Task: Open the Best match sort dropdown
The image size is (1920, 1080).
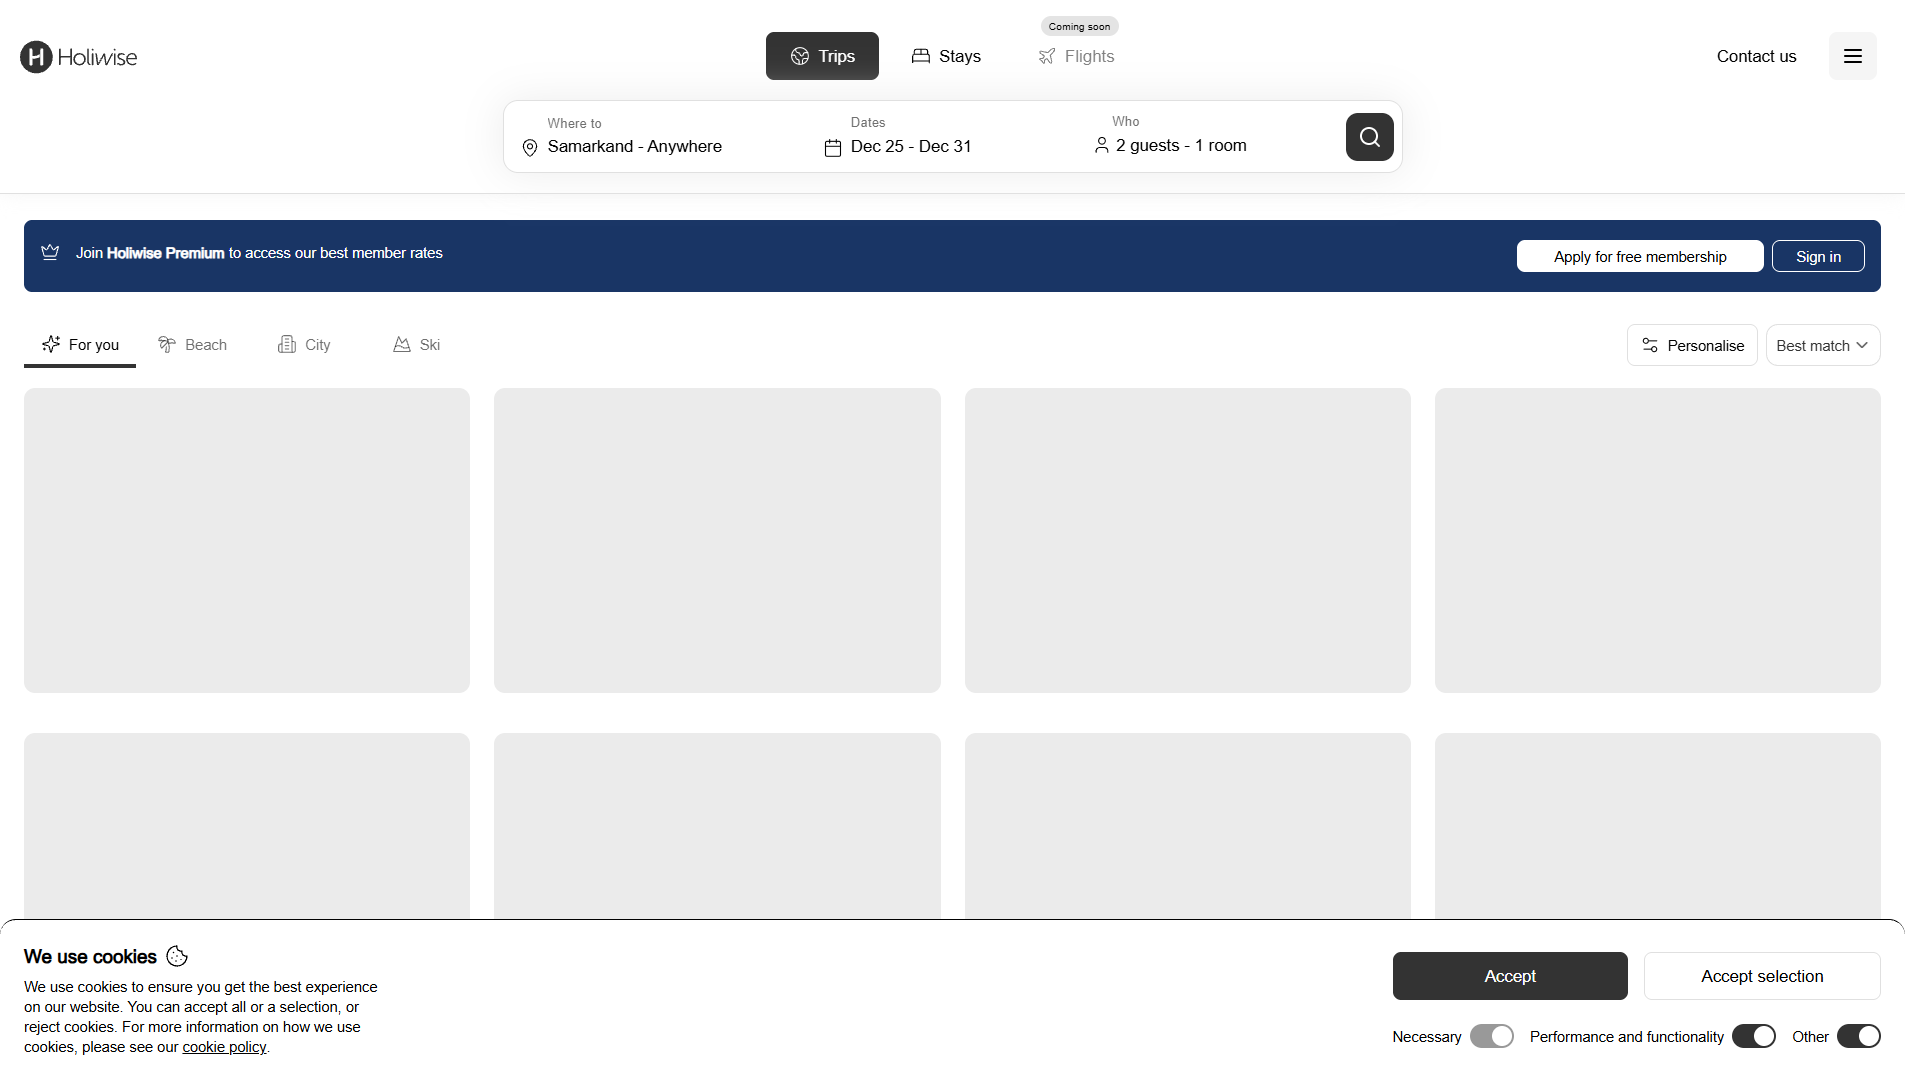Action: pos(1822,345)
